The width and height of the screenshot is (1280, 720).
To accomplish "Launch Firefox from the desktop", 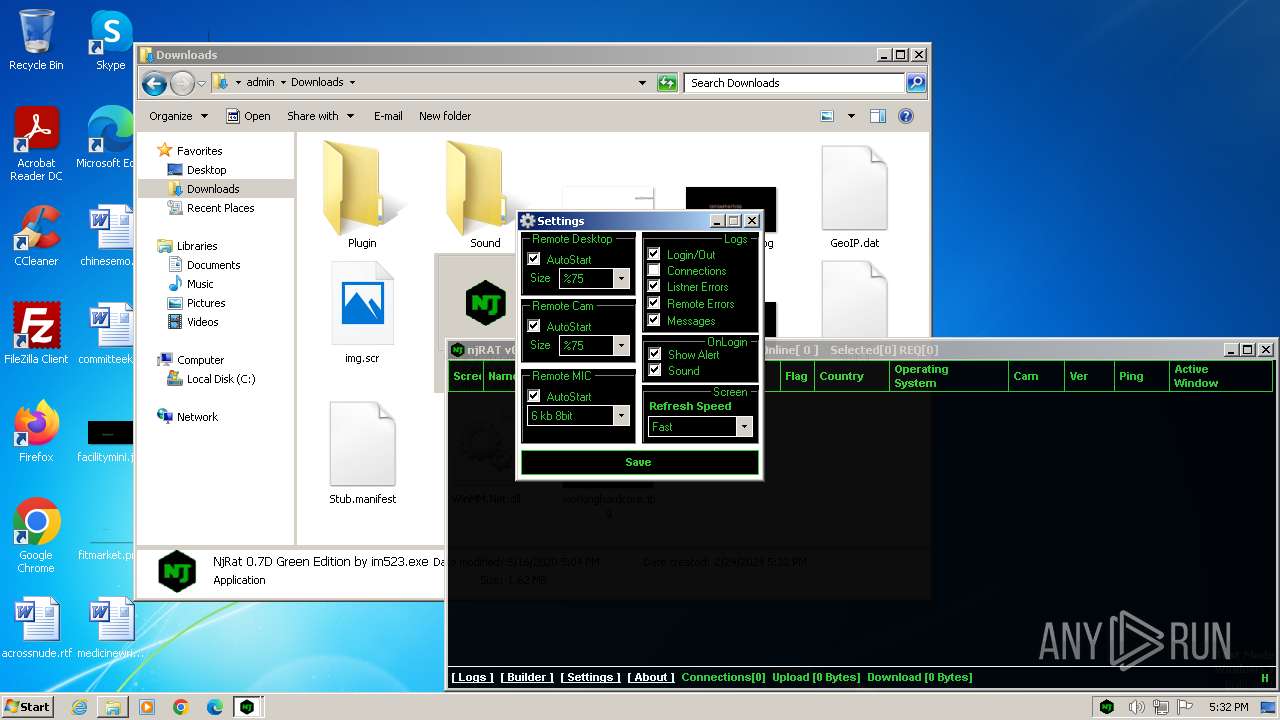I will (36, 432).
